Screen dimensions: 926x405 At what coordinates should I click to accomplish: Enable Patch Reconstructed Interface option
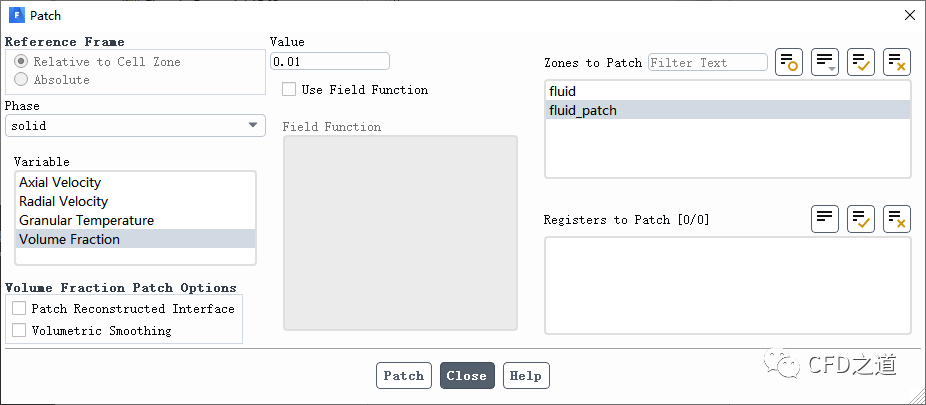[x=19, y=308]
